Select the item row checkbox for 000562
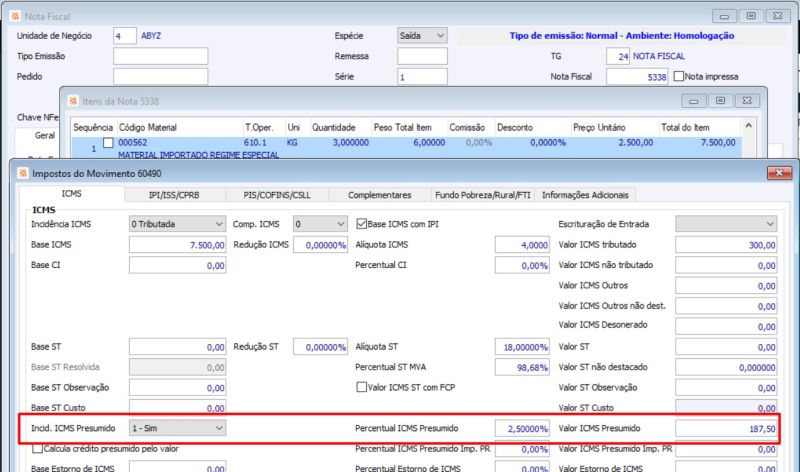The image size is (800, 472). pos(109,144)
